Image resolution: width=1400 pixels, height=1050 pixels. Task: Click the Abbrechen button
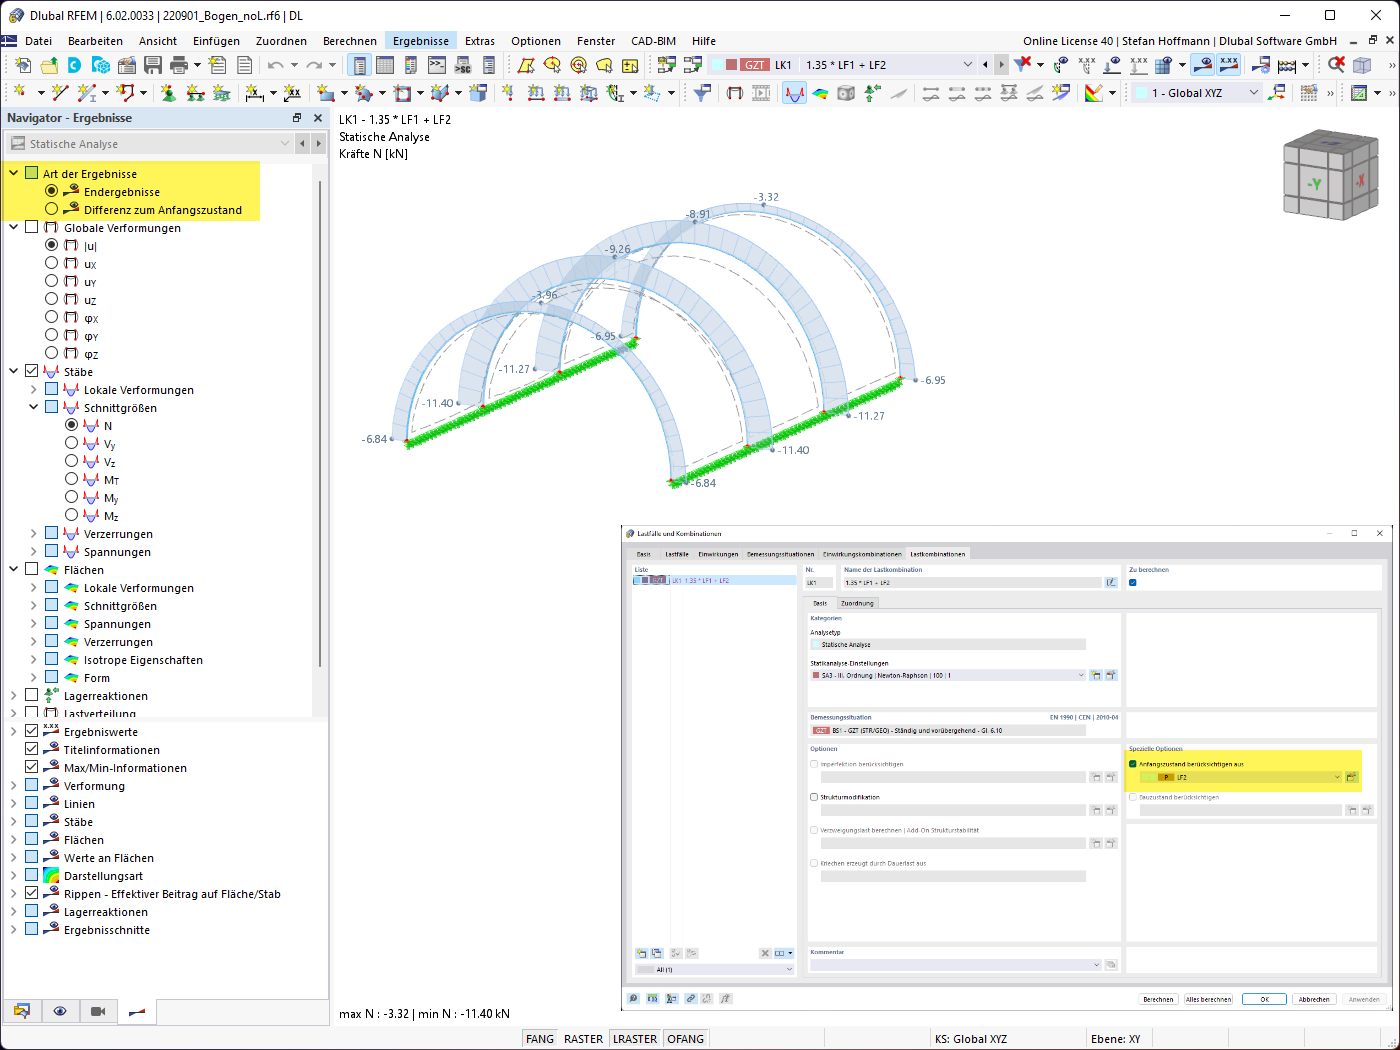pos(1314,999)
